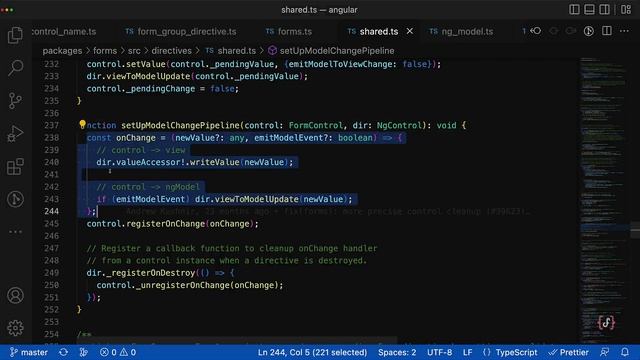Split the editor right

click(x=607, y=31)
